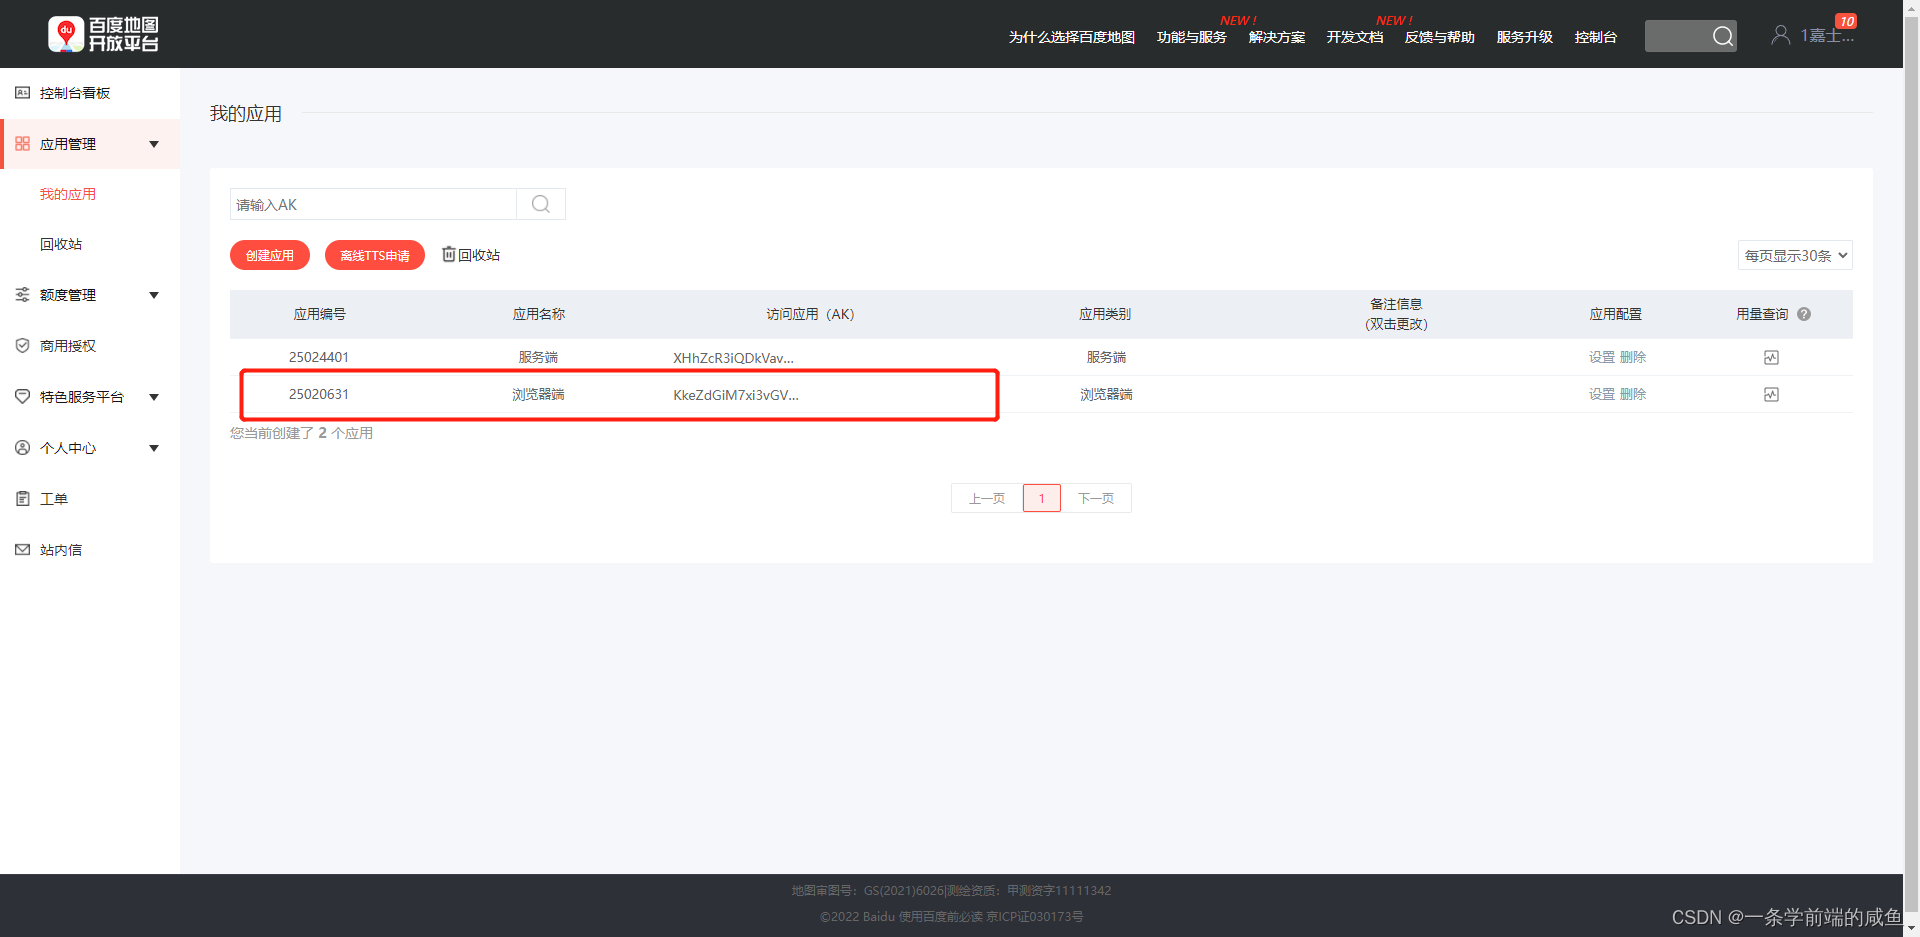
Task: Focus the 请输入AK input field
Action: tap(373, 204)
